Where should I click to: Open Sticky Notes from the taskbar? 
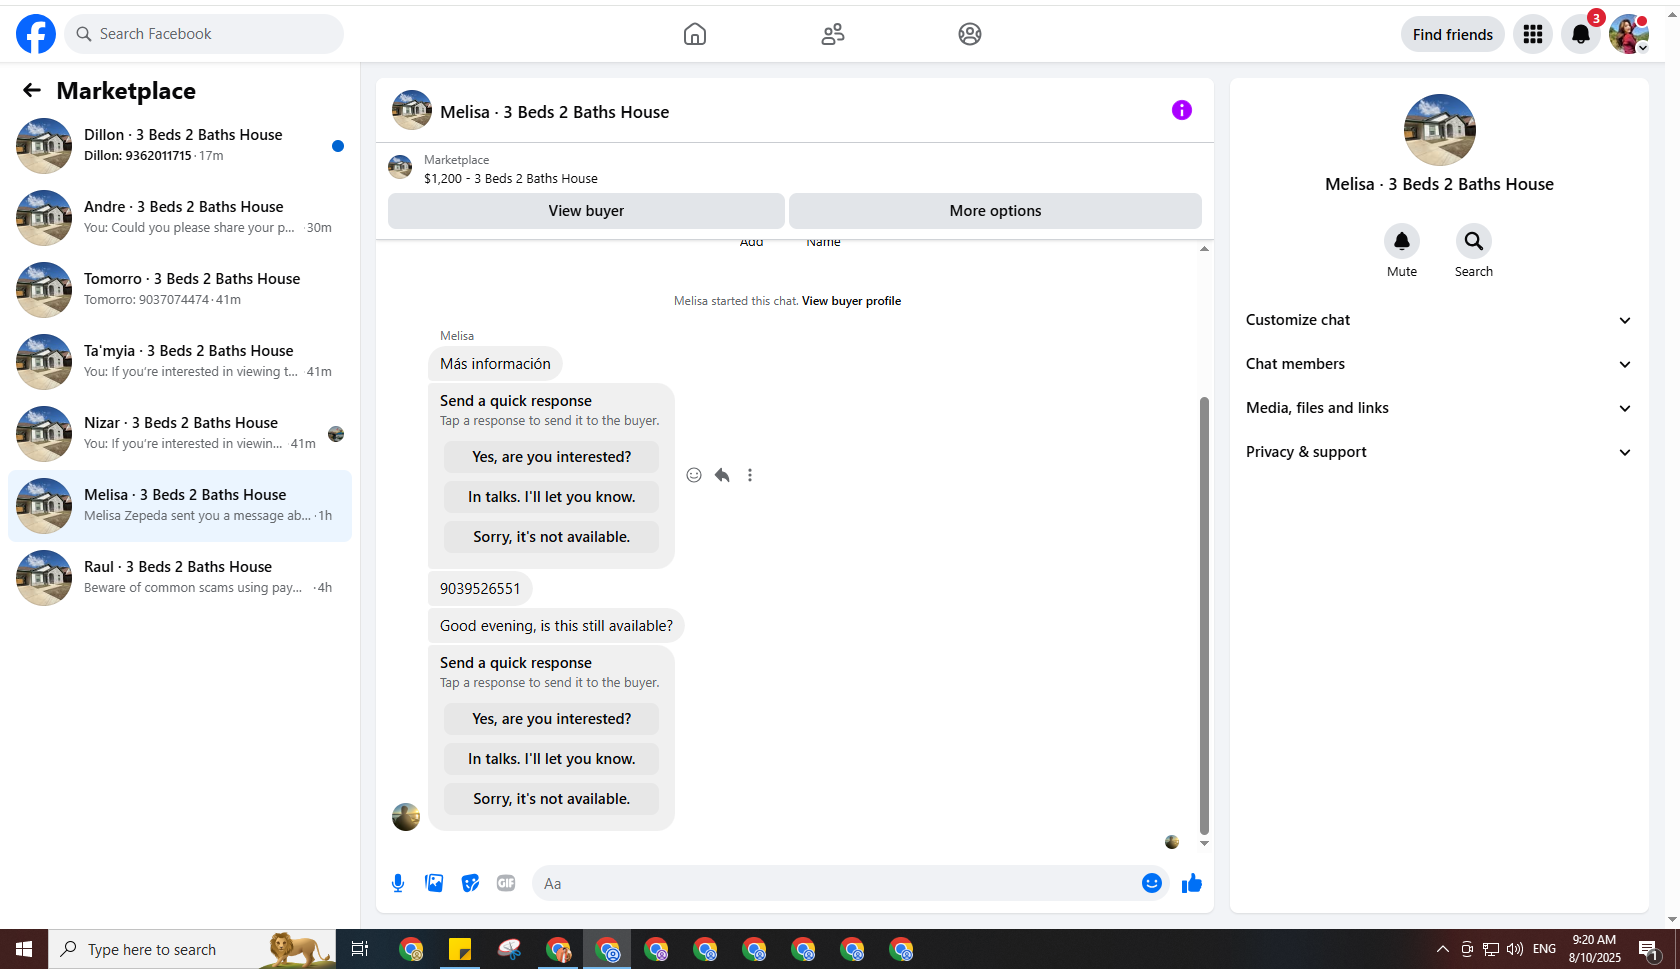click(460, 949)
